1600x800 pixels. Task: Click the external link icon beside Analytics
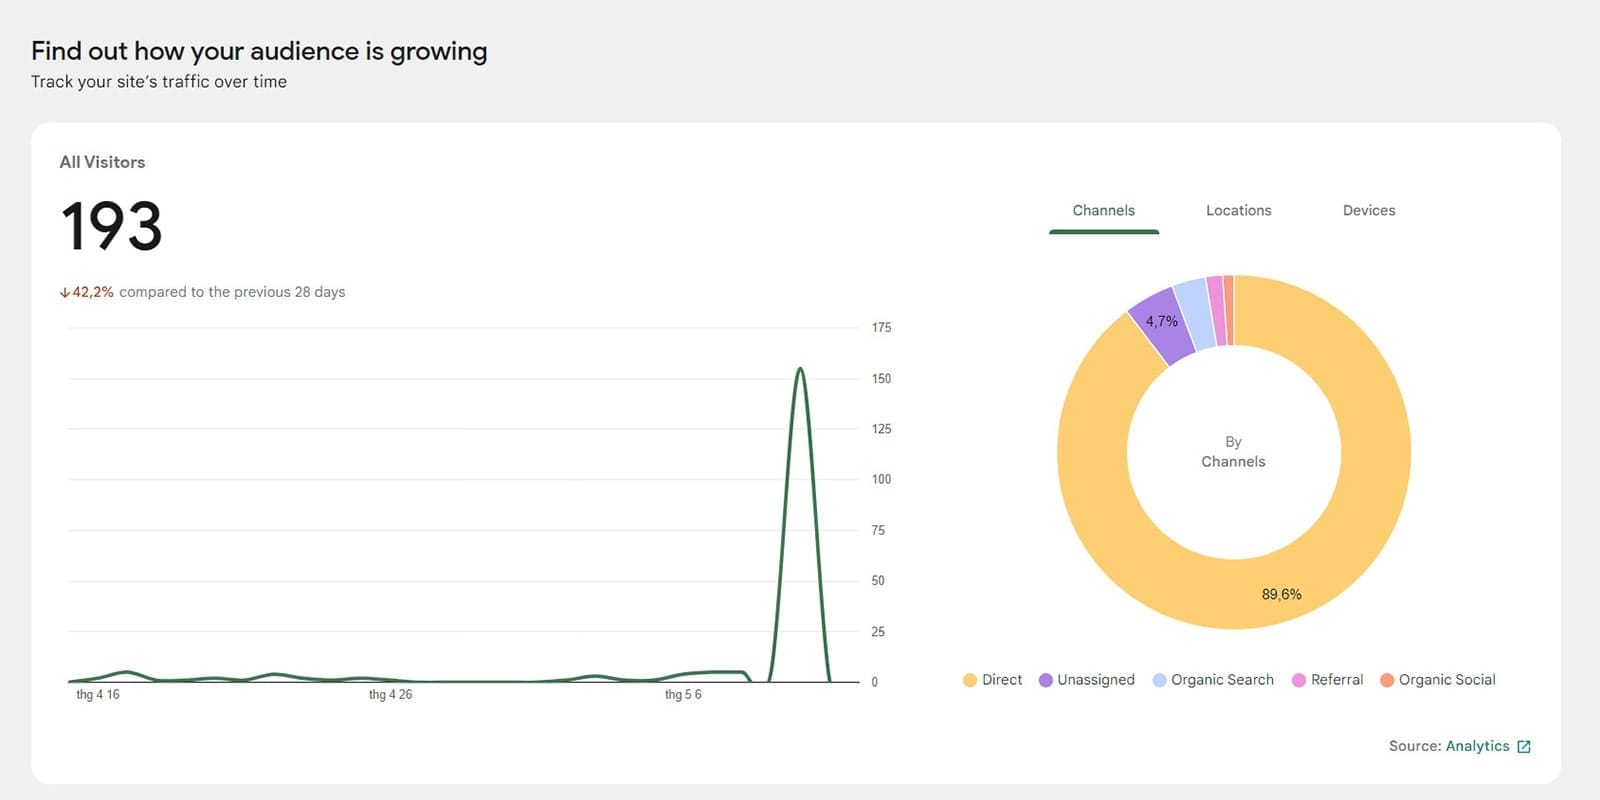pos(1524,747)
